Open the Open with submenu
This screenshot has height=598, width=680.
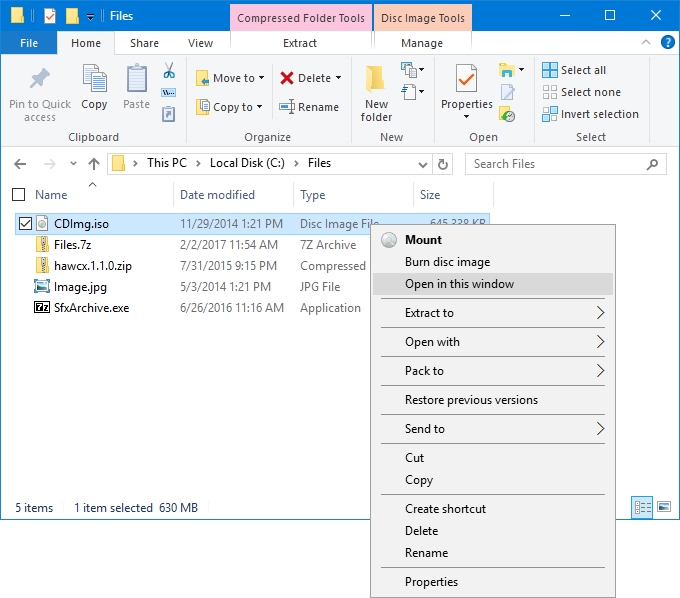coord(493,342)
